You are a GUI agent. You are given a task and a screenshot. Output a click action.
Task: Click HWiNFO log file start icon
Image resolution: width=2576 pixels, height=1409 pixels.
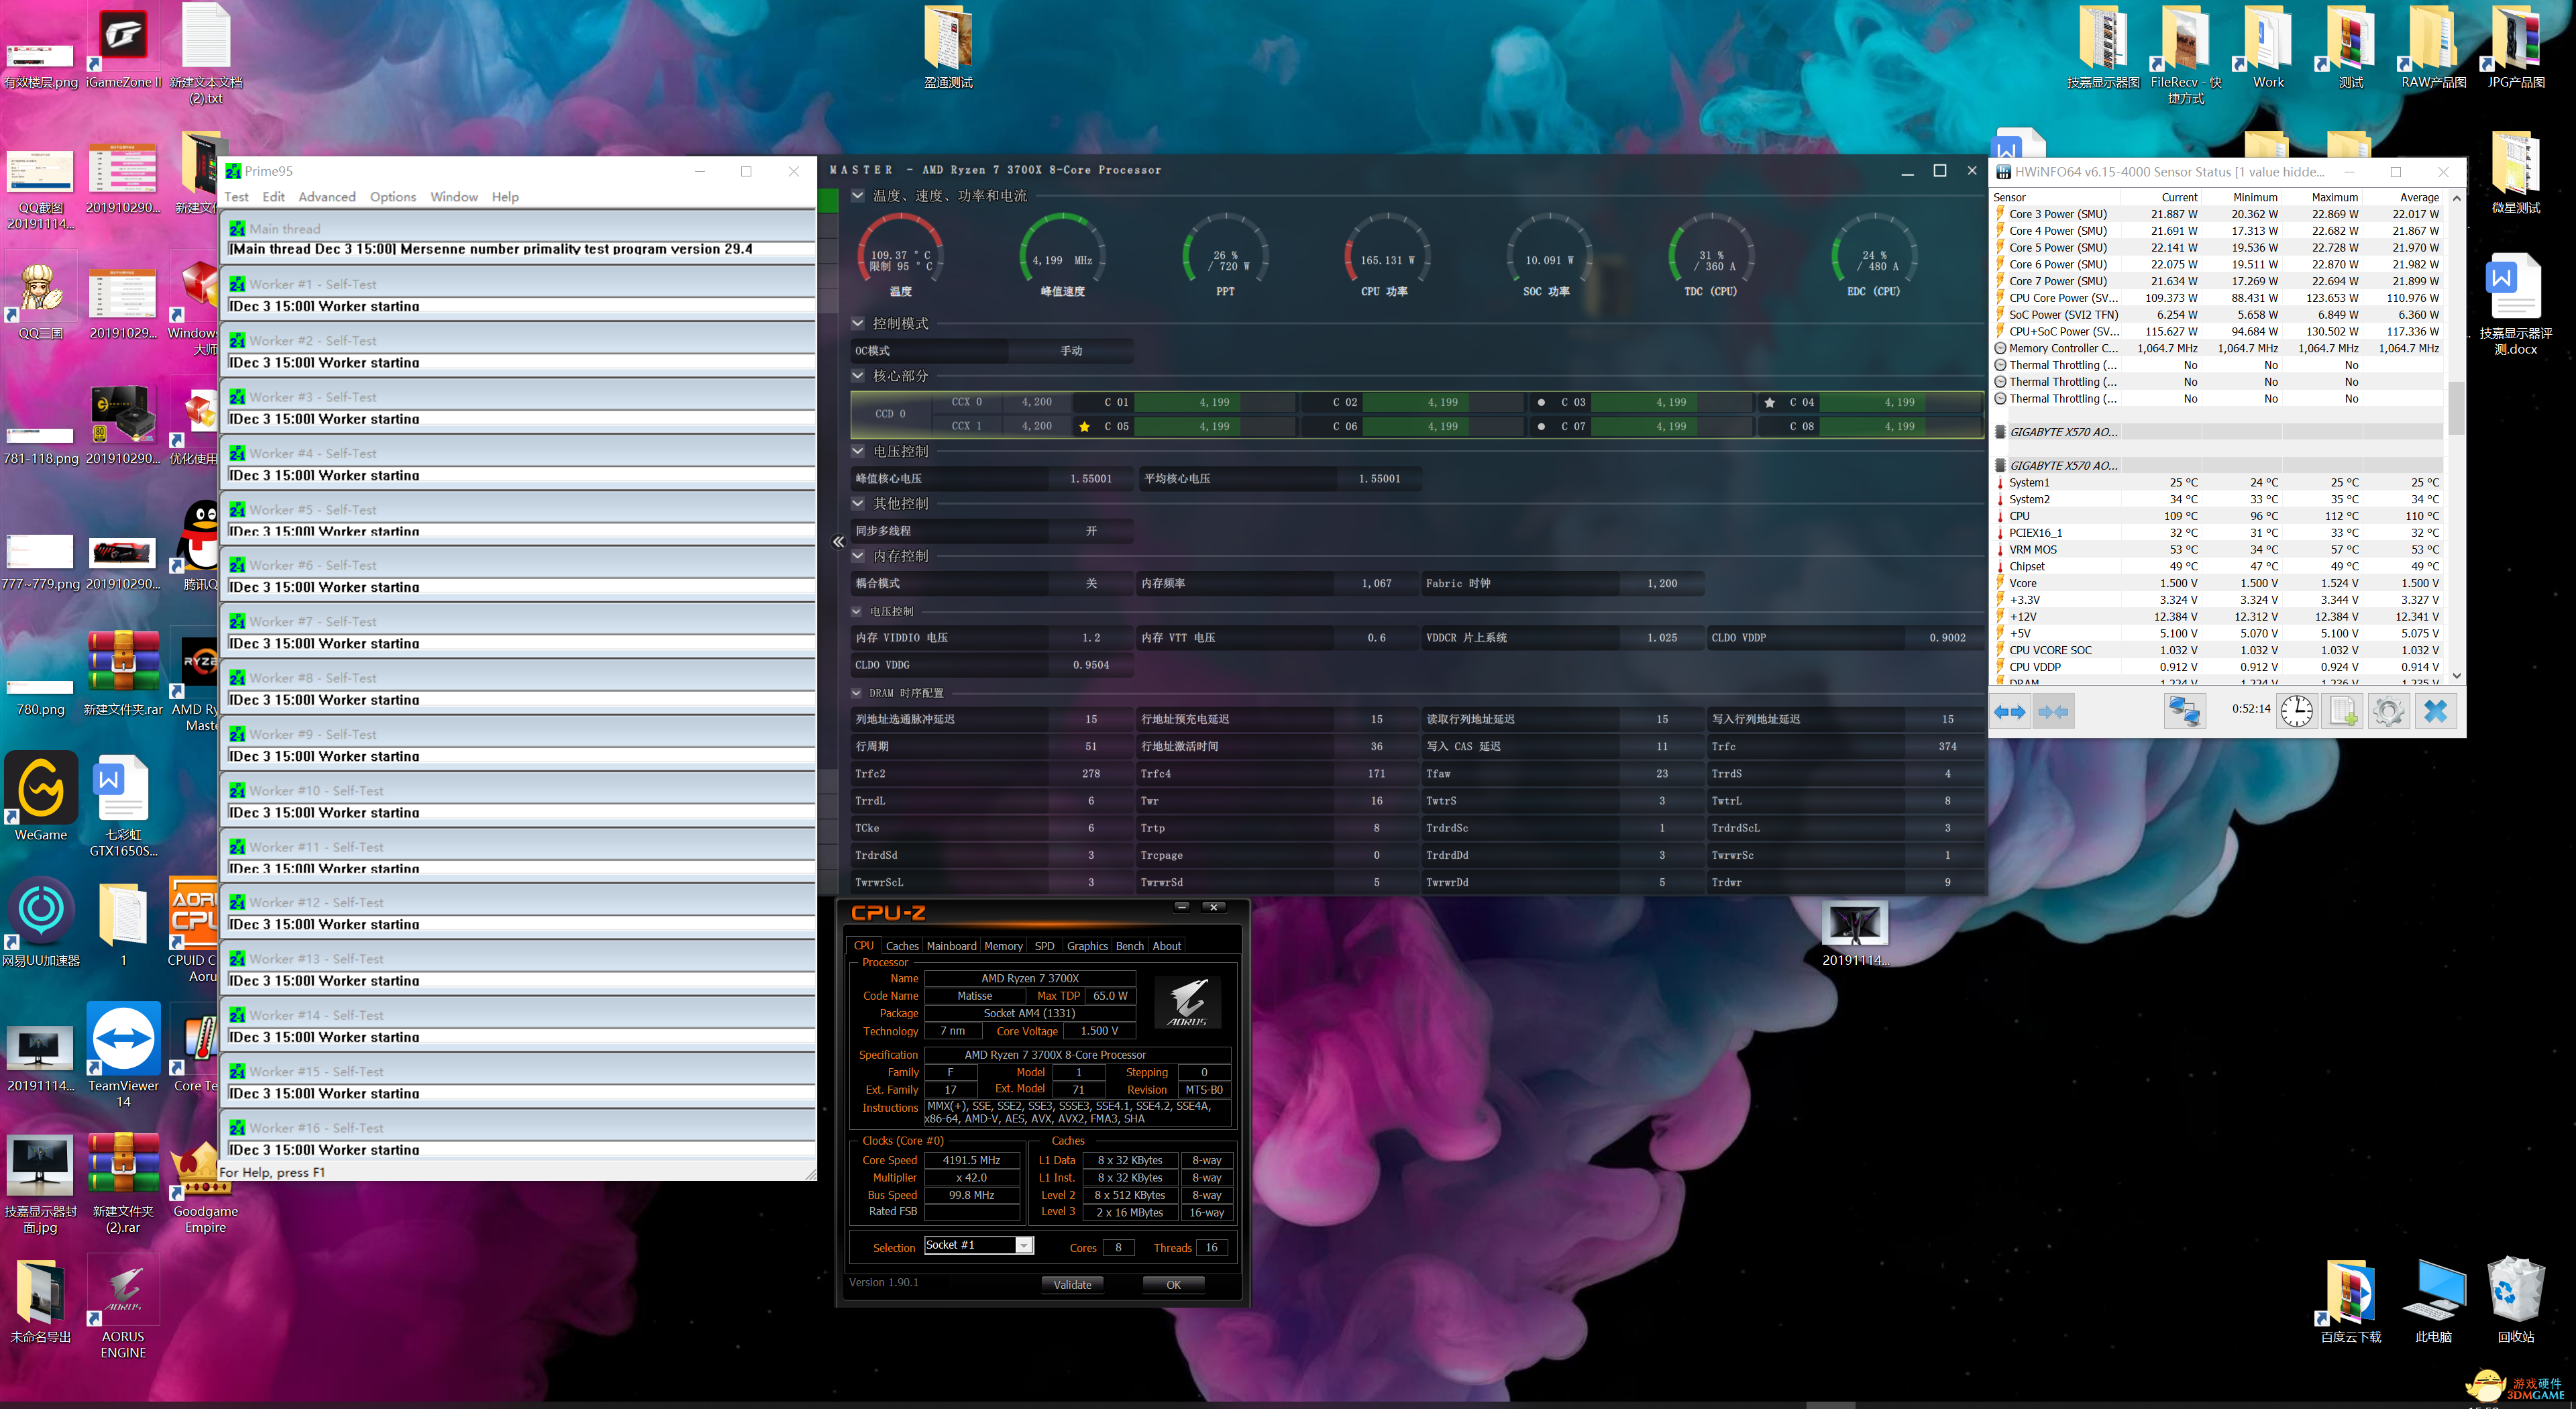point(2343,712)
